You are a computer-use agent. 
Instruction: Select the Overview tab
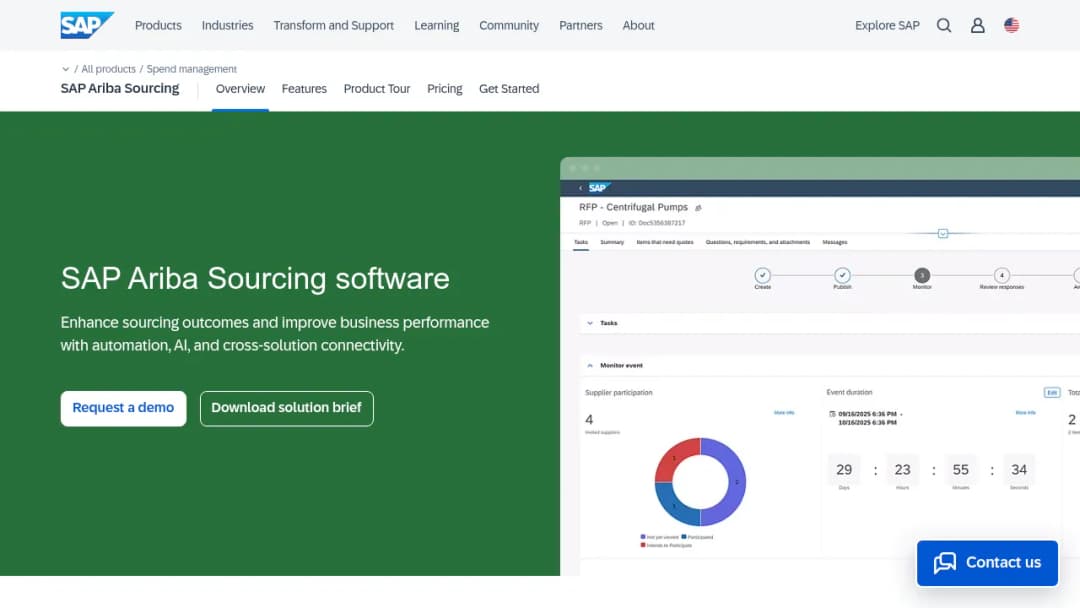click(x=240, y=89)
